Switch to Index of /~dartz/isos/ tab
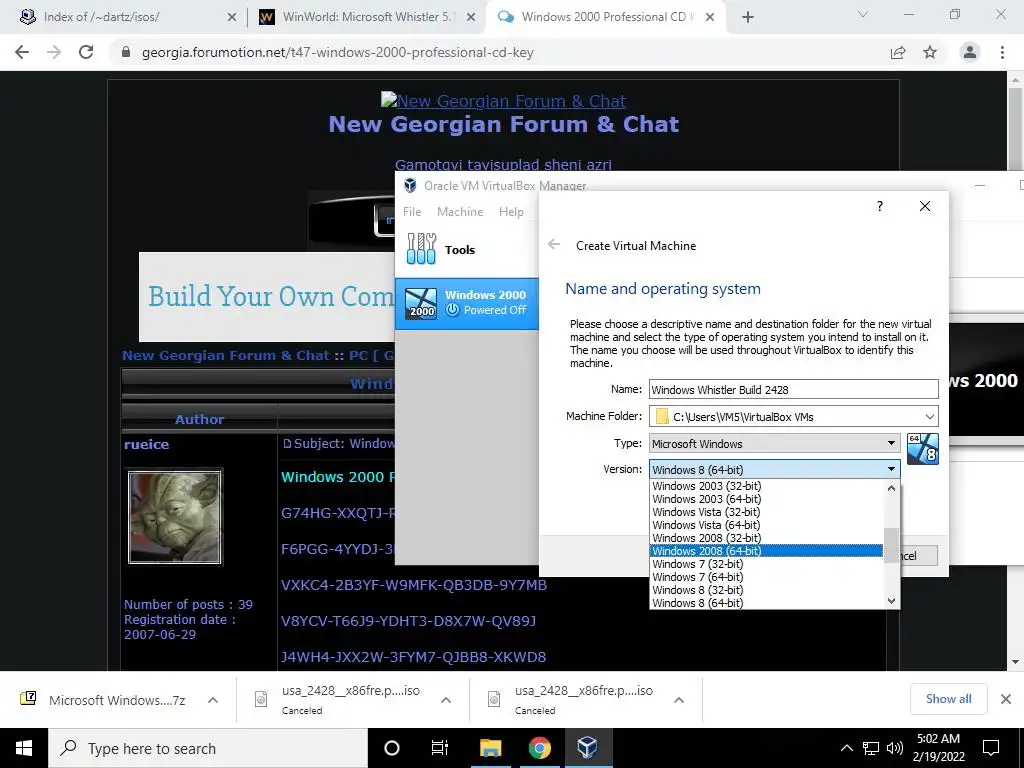The height and width of the screenshot is (768, 1024). click(124, 17)
